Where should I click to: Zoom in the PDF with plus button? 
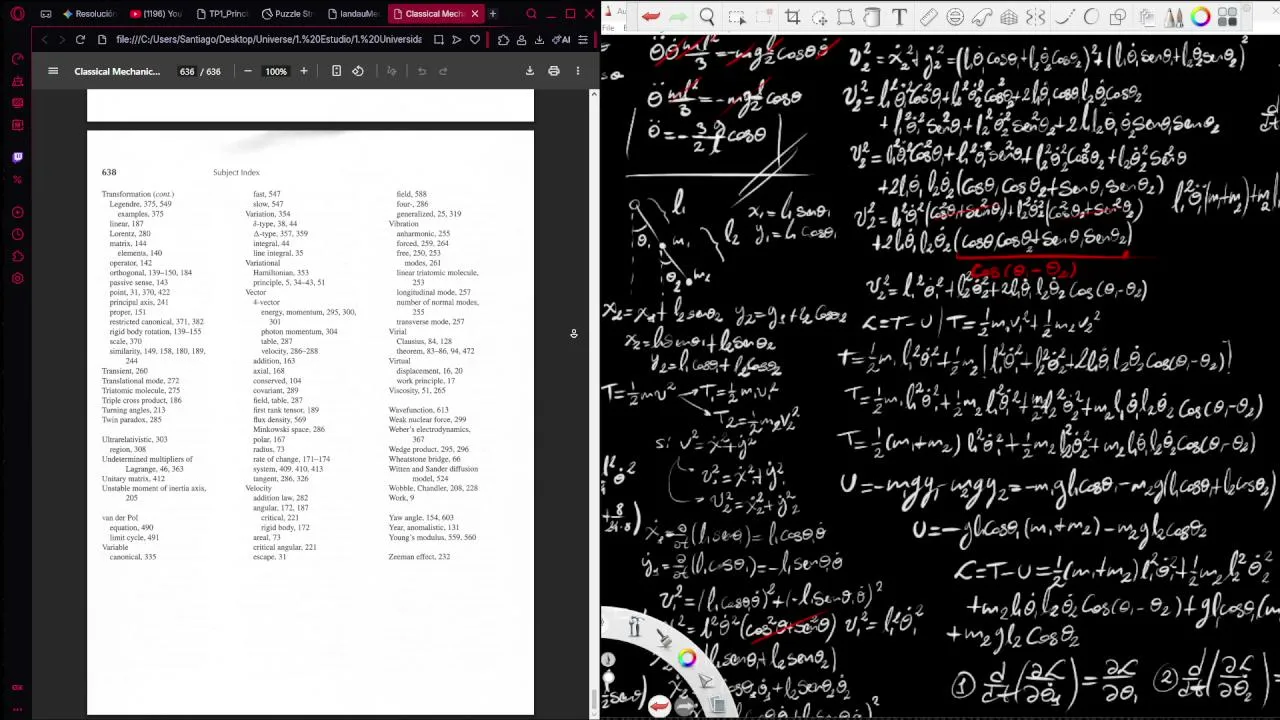click(304, 71)
